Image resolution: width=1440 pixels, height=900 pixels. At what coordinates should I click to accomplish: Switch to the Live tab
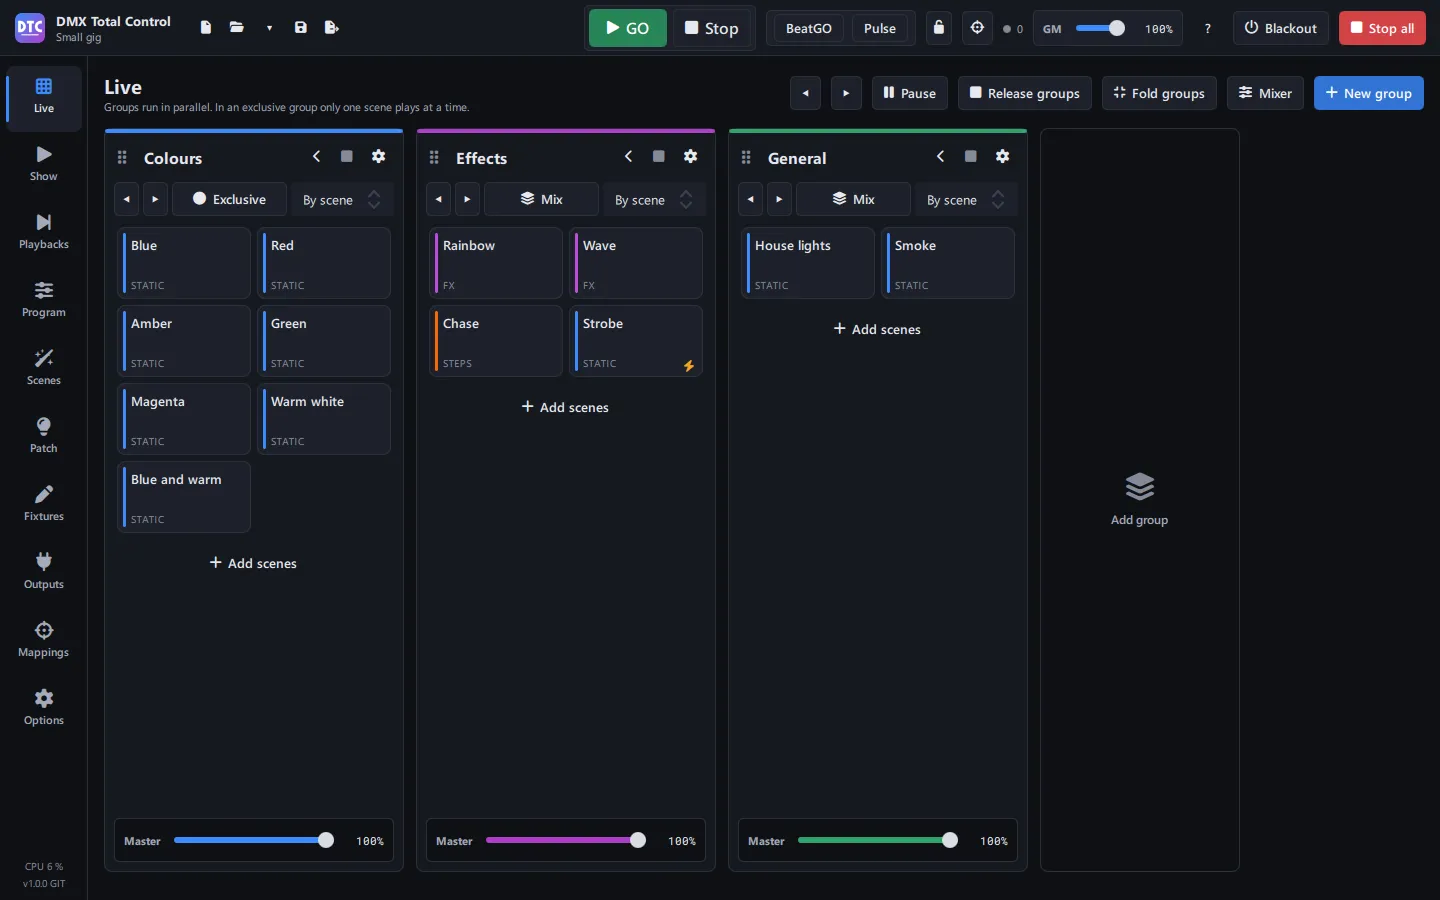point(44,96)
